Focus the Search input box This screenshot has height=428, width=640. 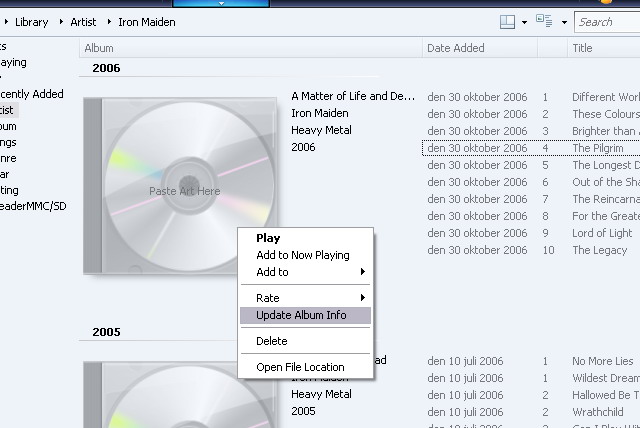[x=607, y=22]
